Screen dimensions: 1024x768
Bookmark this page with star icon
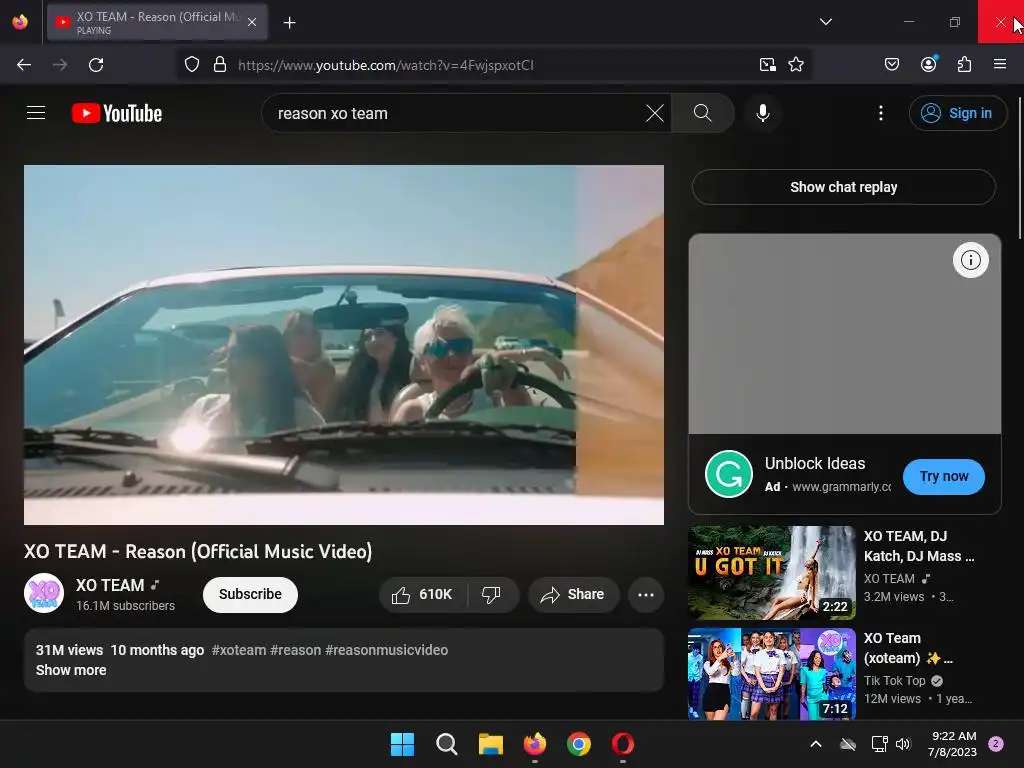(x=795, y=65)
